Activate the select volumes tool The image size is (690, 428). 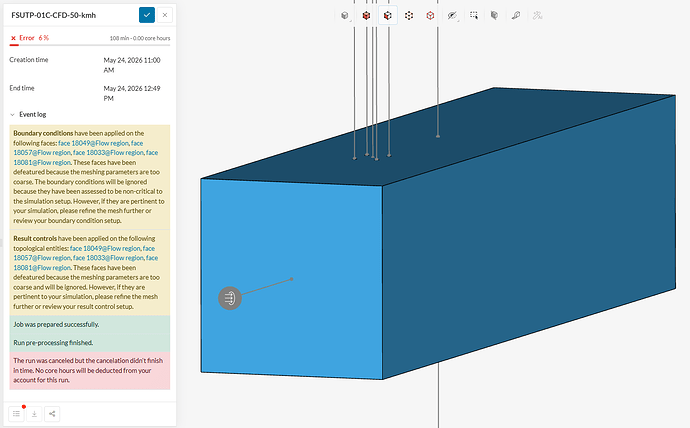click(366, 16)
